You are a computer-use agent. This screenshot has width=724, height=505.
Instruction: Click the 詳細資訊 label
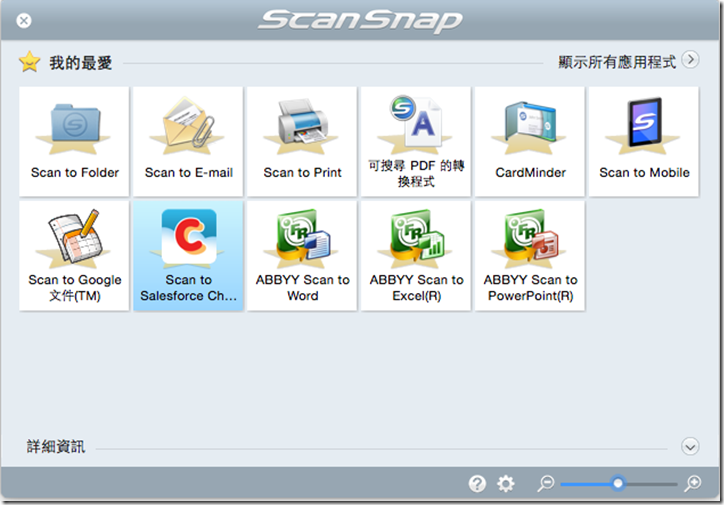pyautogui.click(x=56, y=447)
